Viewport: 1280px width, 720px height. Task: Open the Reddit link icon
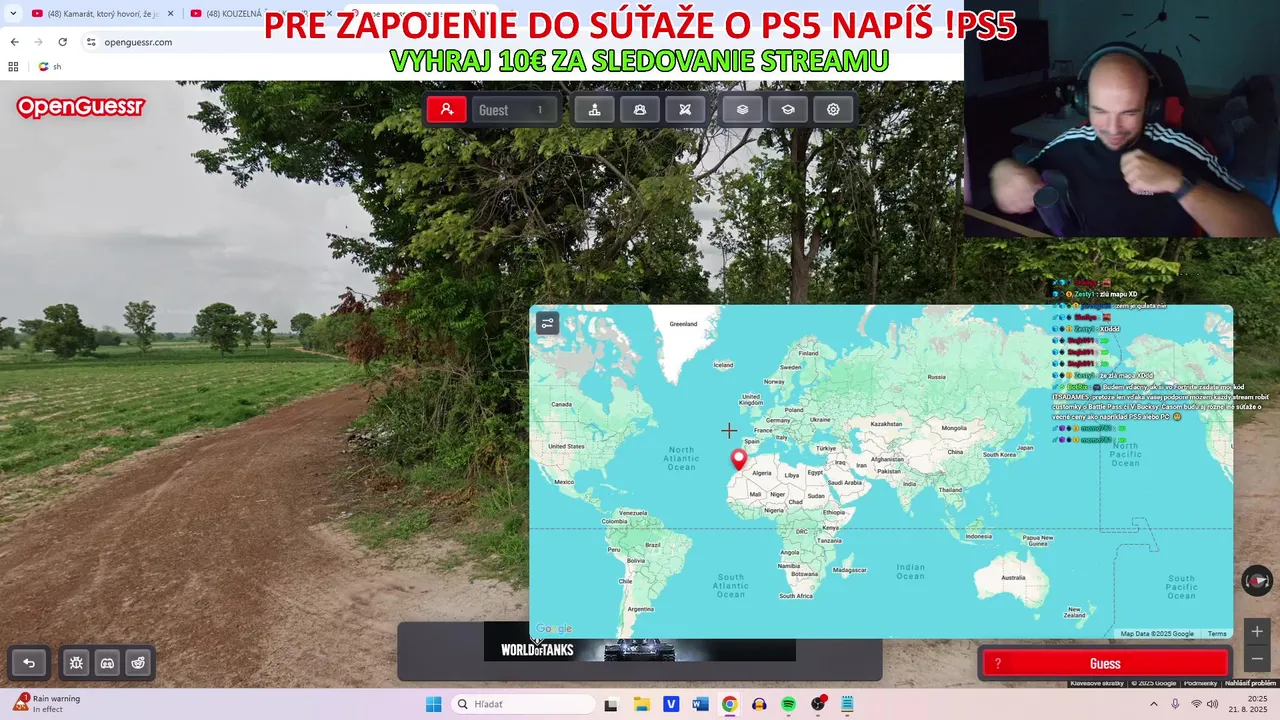tap(138, 663)
